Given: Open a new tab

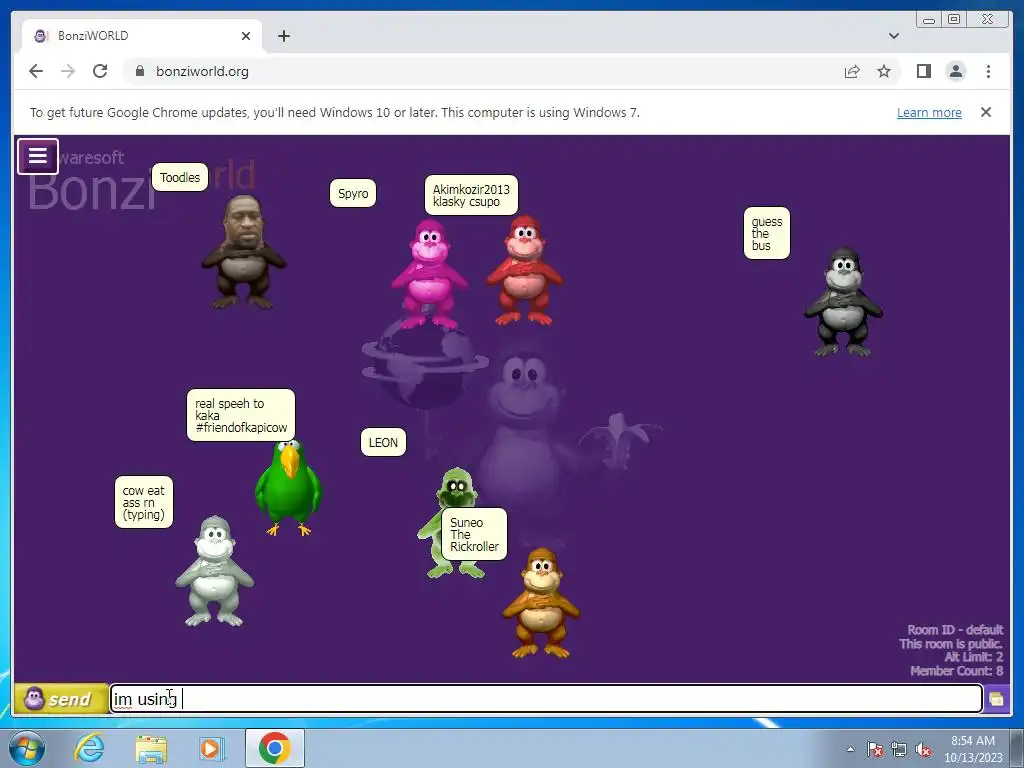Looking at the screenshot, I should 284,36.
